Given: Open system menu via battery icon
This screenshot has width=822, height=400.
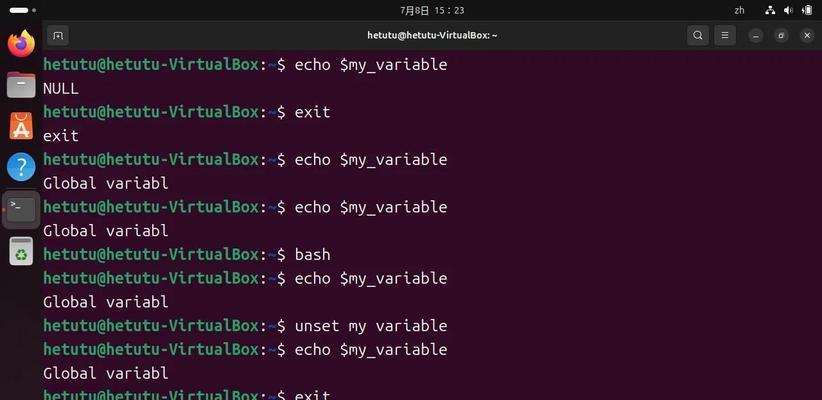Looking at the screenshot, I should 807,10.
